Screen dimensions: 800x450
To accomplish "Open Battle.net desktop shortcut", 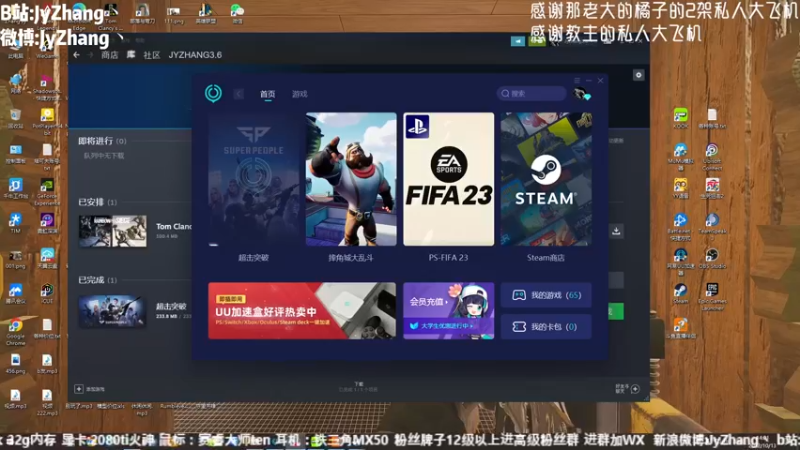I will tap(681, 227).
